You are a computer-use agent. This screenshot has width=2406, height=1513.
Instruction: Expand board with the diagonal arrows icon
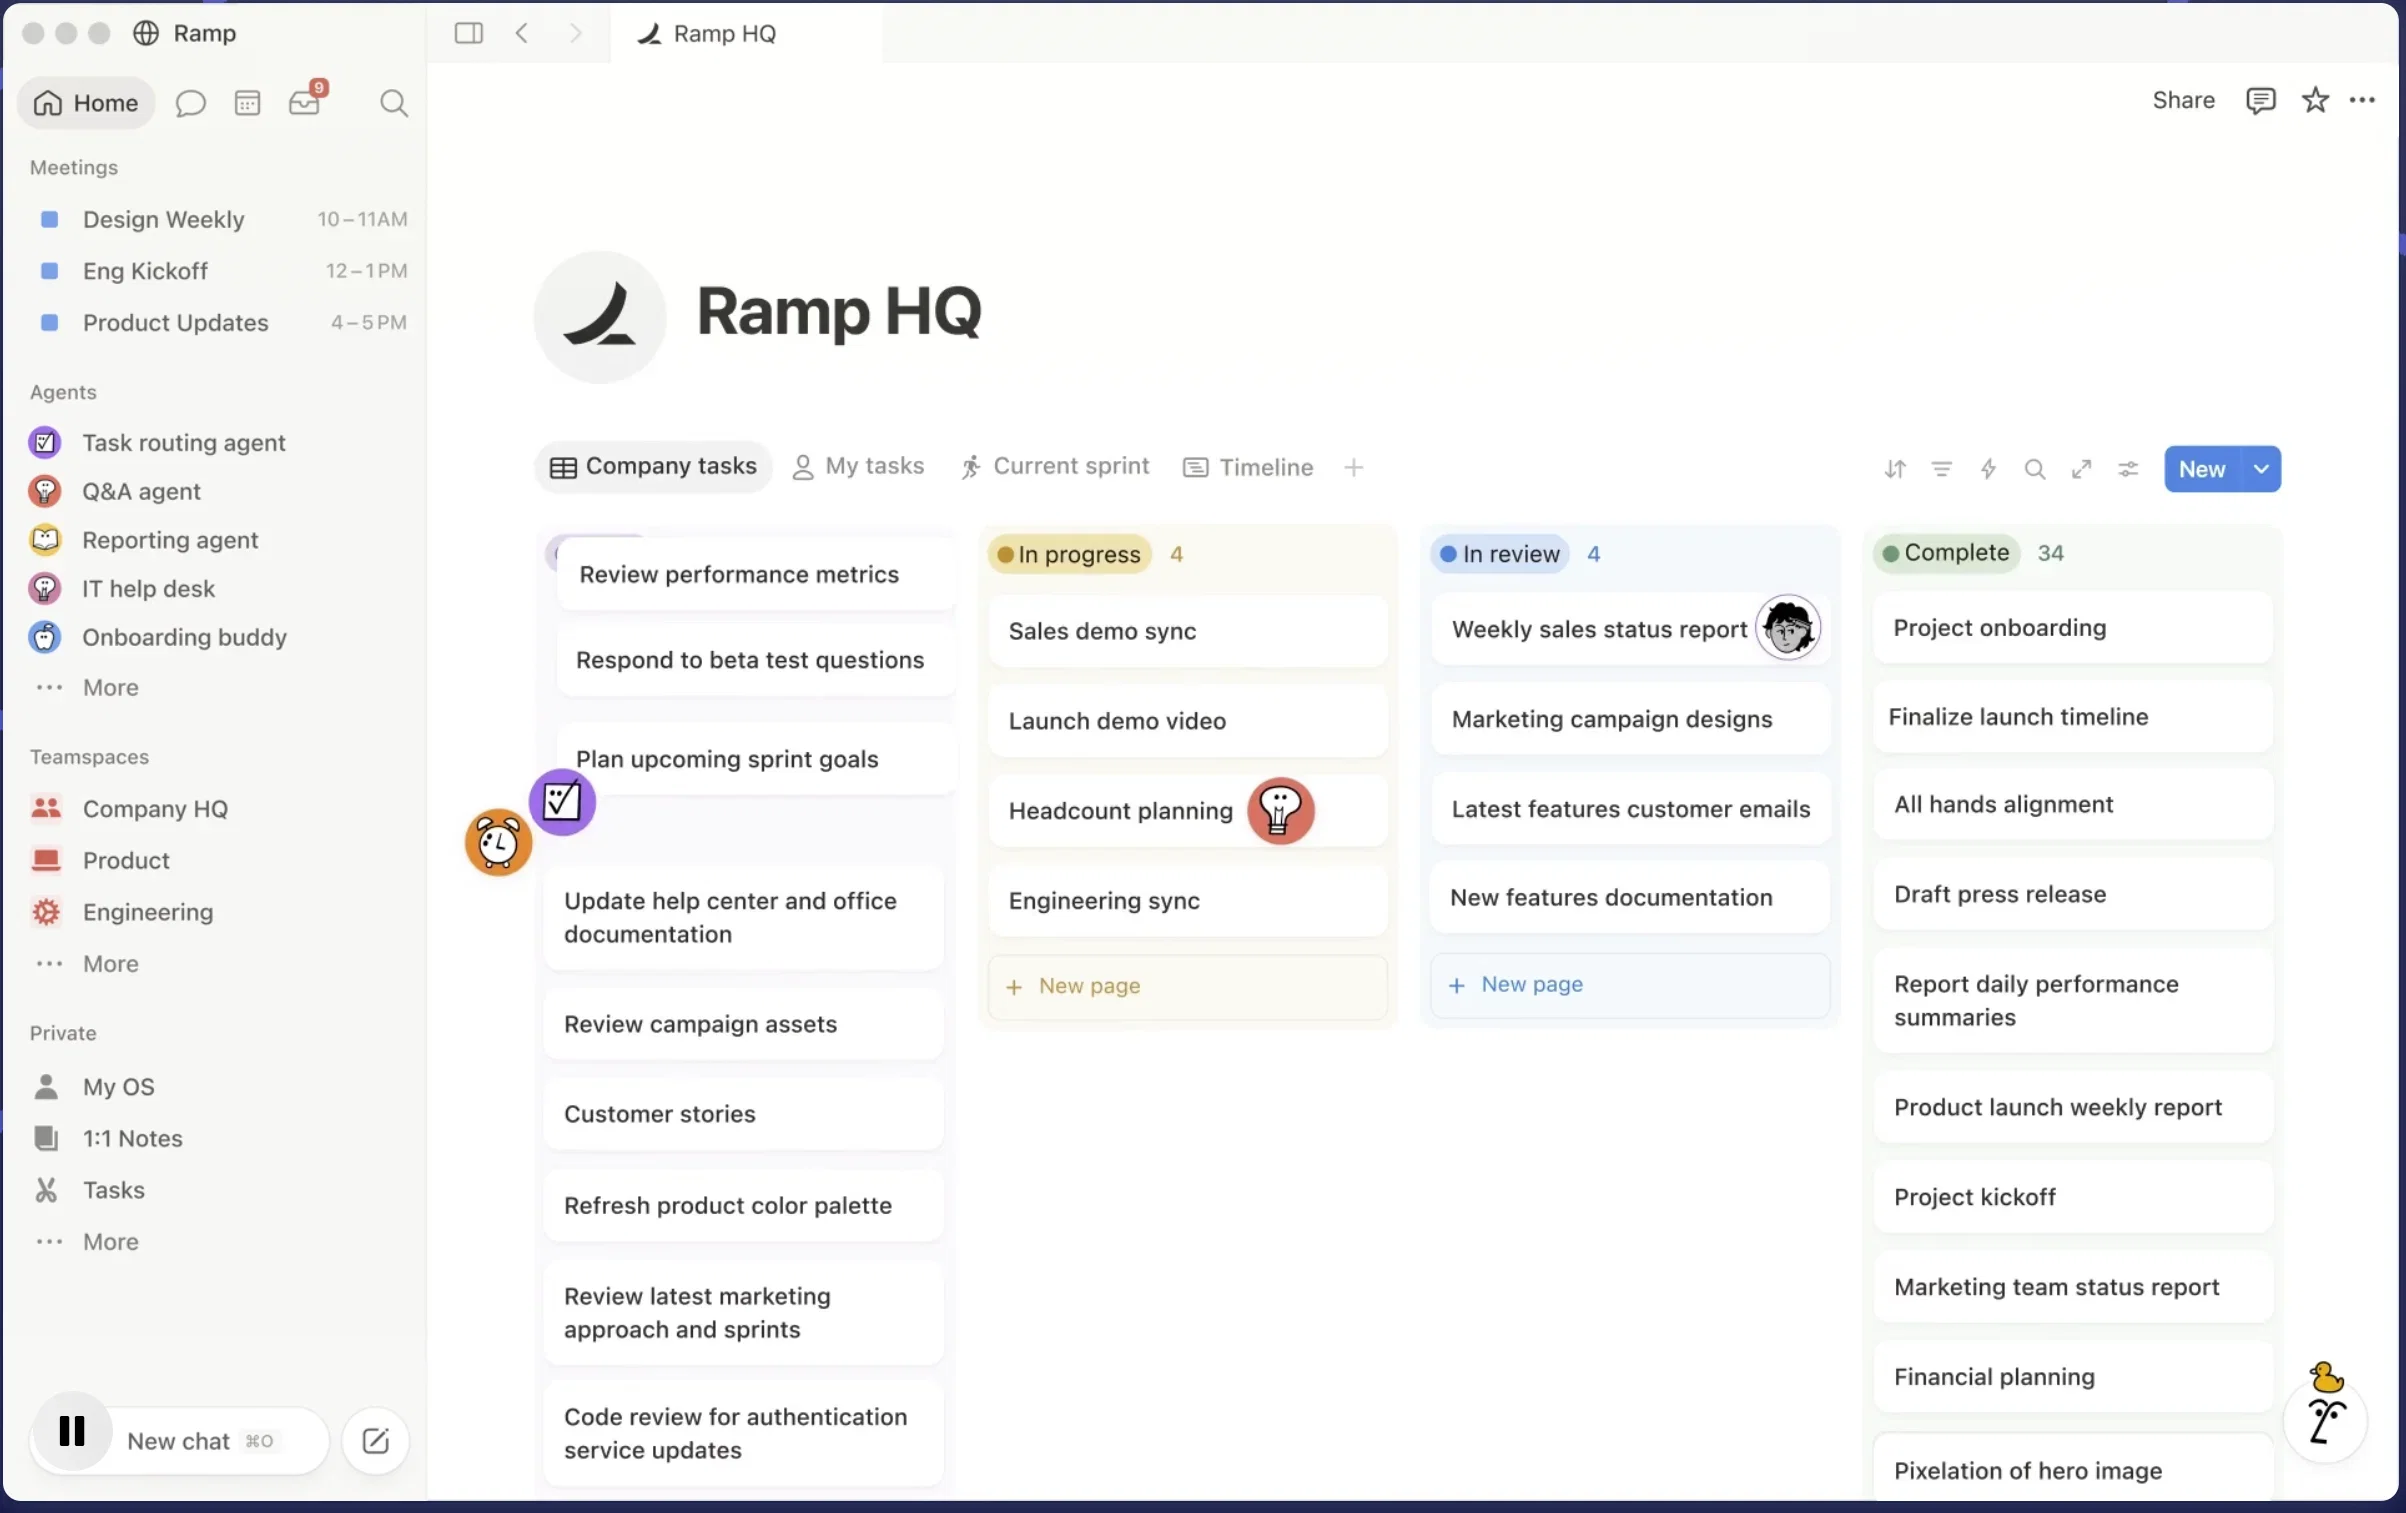(2081, 469)
